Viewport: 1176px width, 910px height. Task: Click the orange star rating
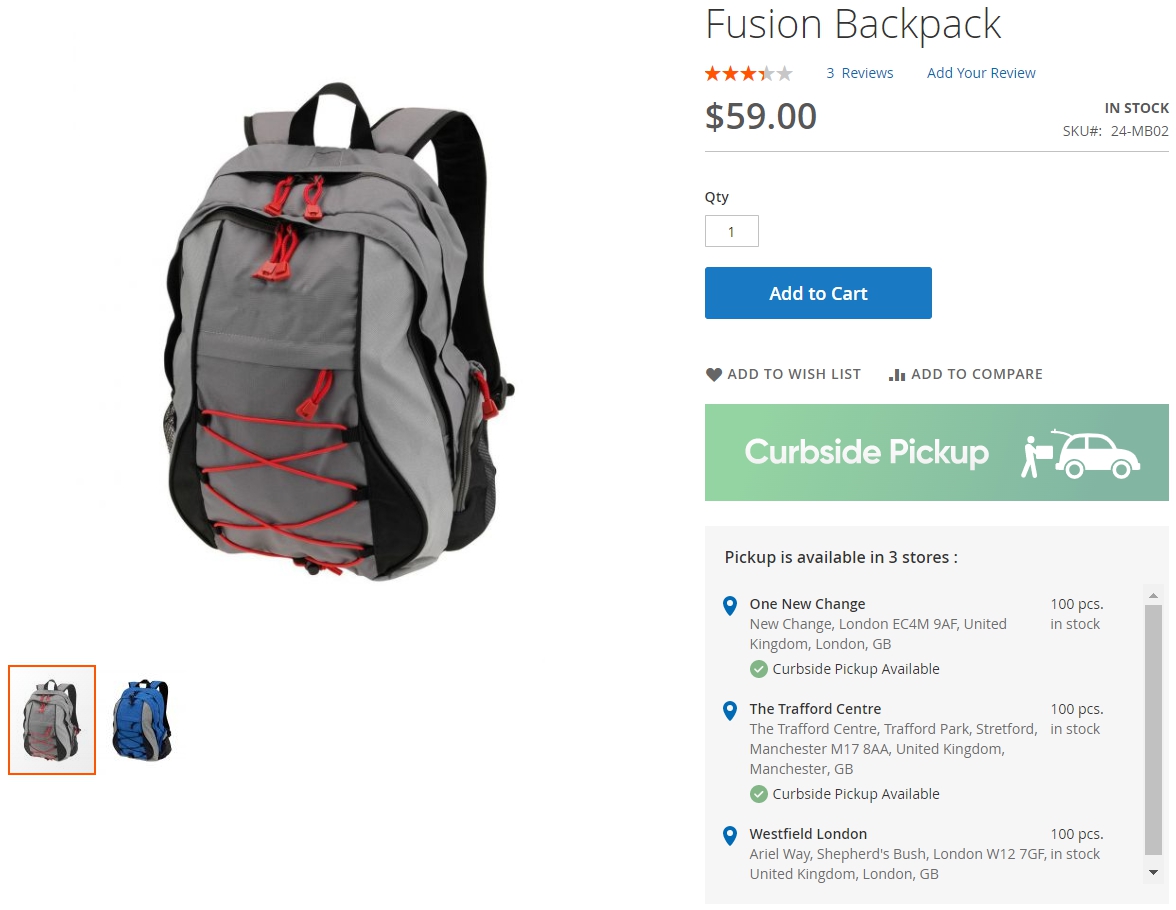click(748, 74)
